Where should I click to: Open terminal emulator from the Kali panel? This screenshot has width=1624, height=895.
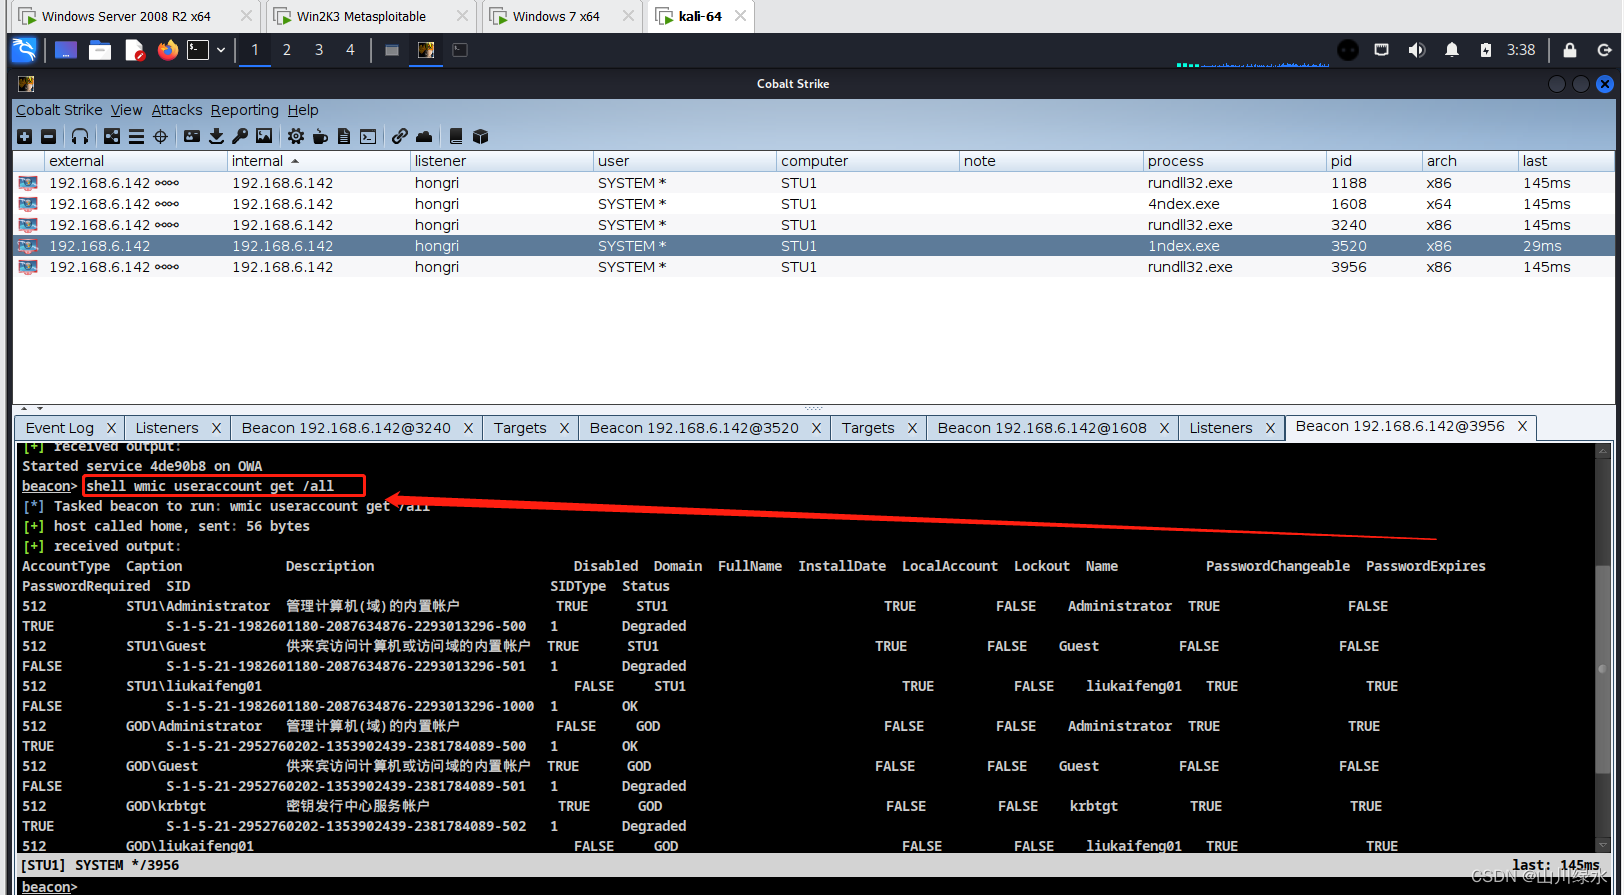198,50
